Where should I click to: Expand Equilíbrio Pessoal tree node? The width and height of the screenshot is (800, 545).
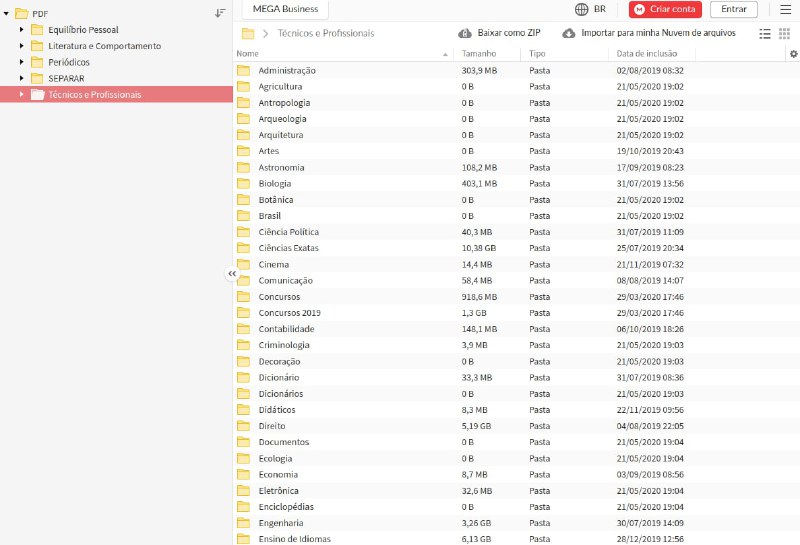21,30
